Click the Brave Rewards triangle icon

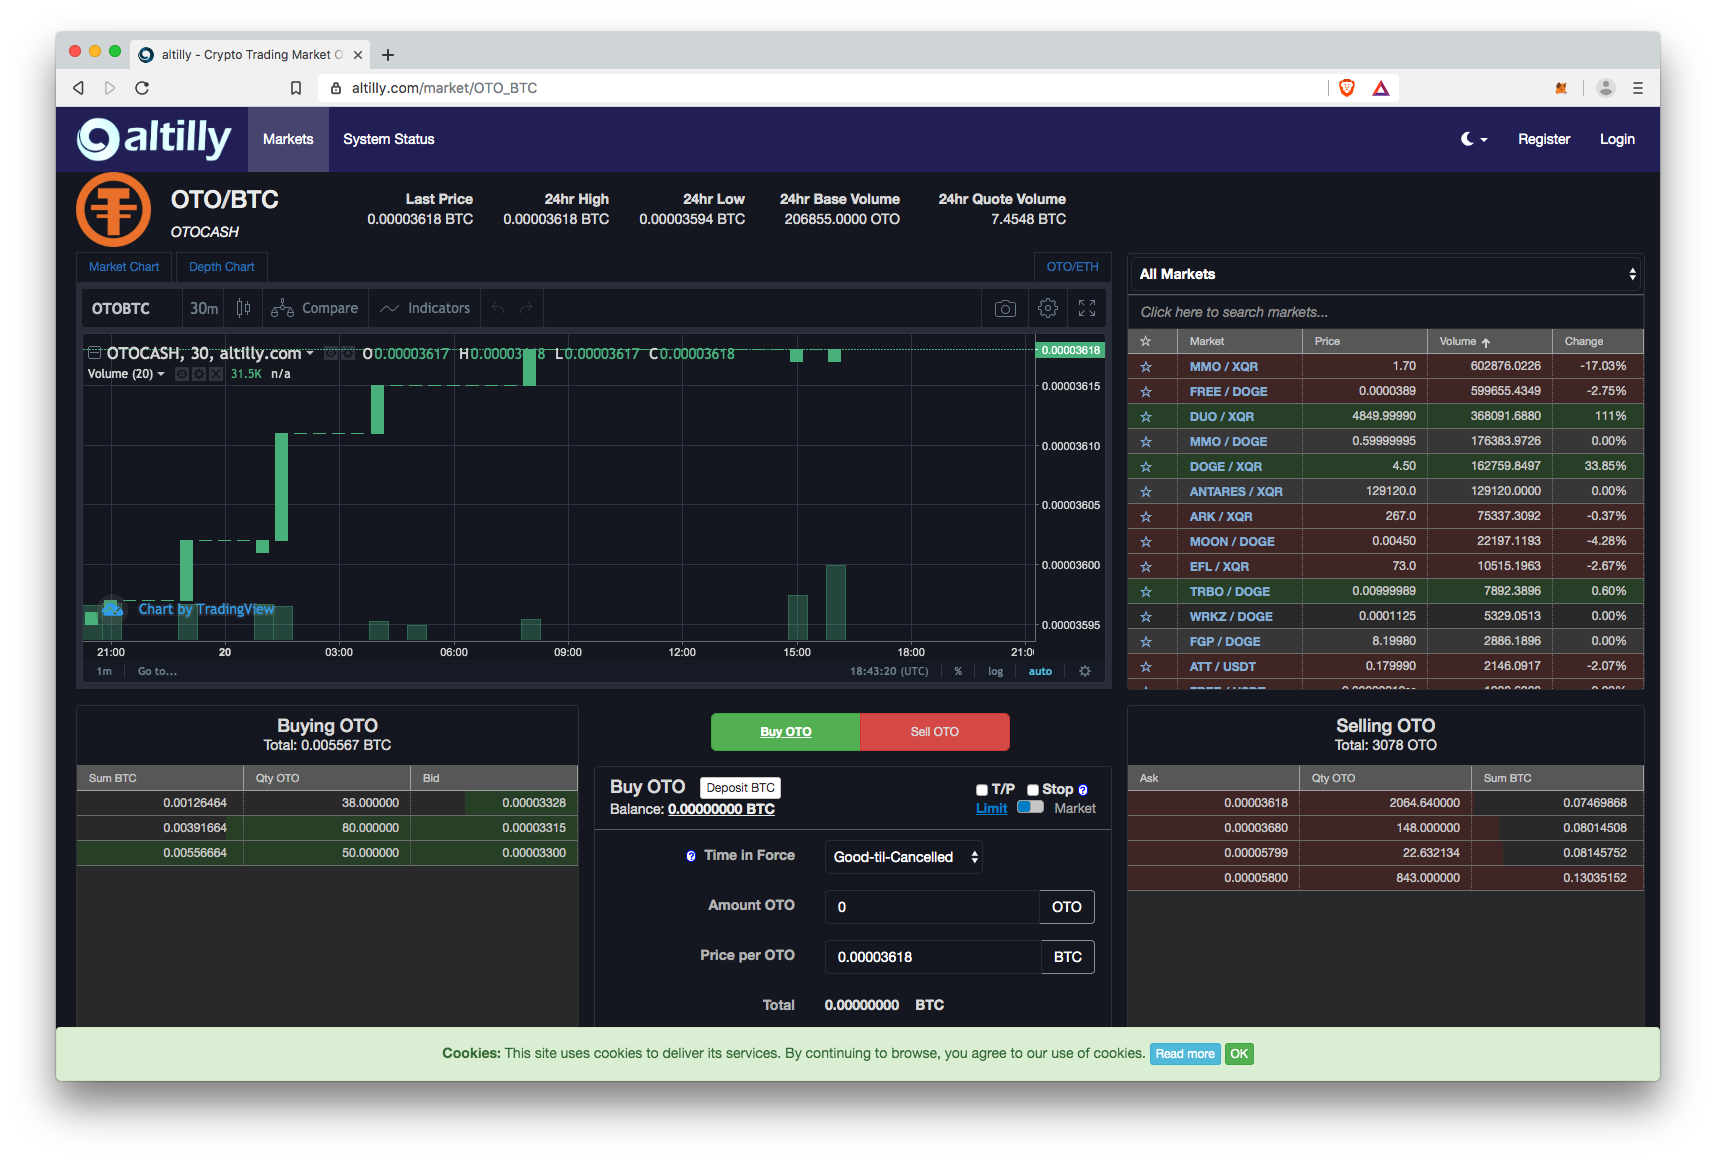(x=1381, y=88)
